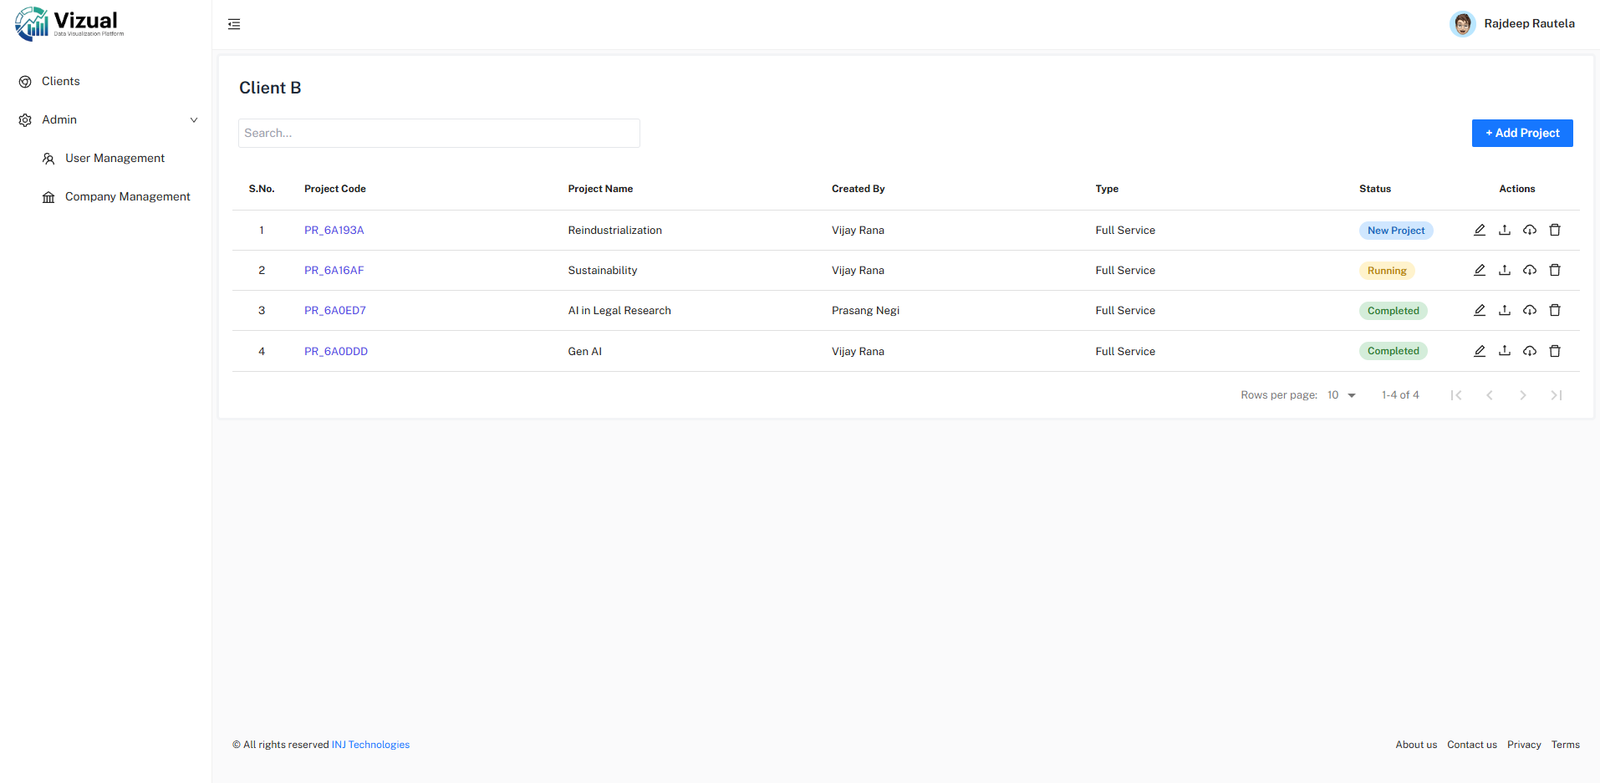Cloud upload for Sustainability project

point(1529,270)
